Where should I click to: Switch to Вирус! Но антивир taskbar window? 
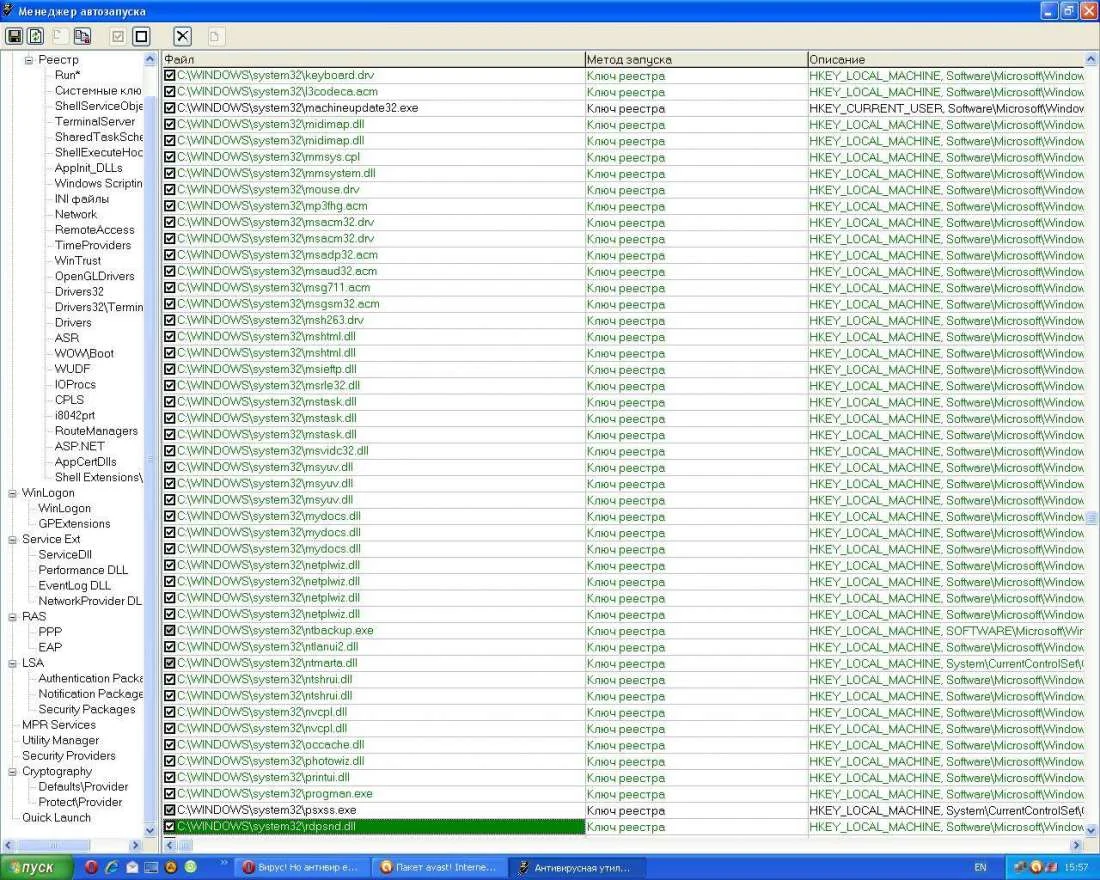coord(301,867)
